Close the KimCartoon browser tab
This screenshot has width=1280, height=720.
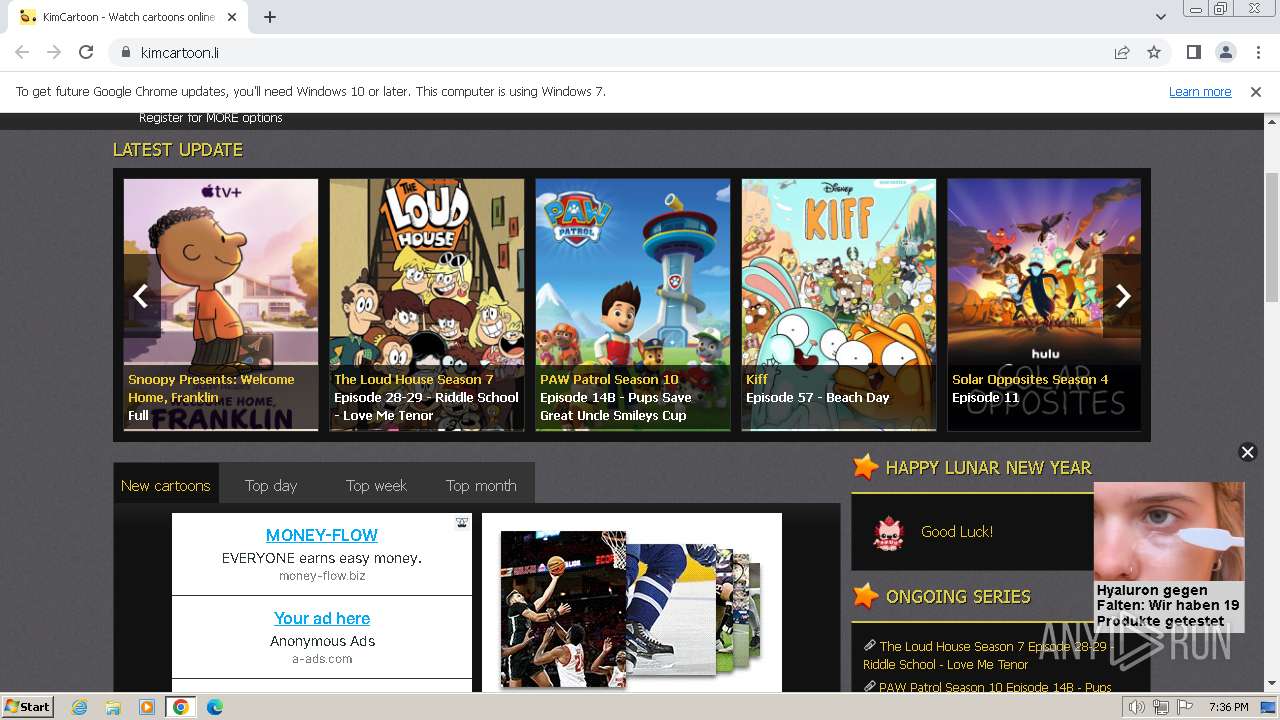(233, 17)
